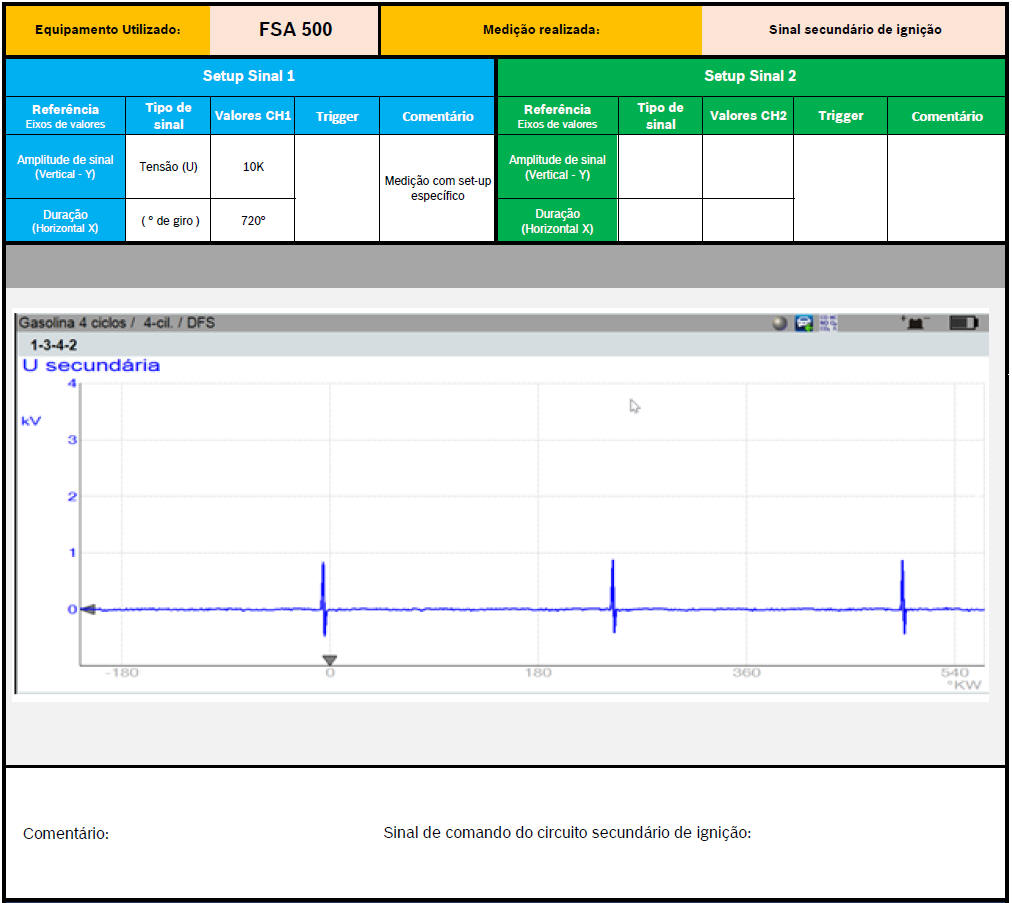
Task: Click the exhaust gas values icon
Action: click(x=828, y=323)
